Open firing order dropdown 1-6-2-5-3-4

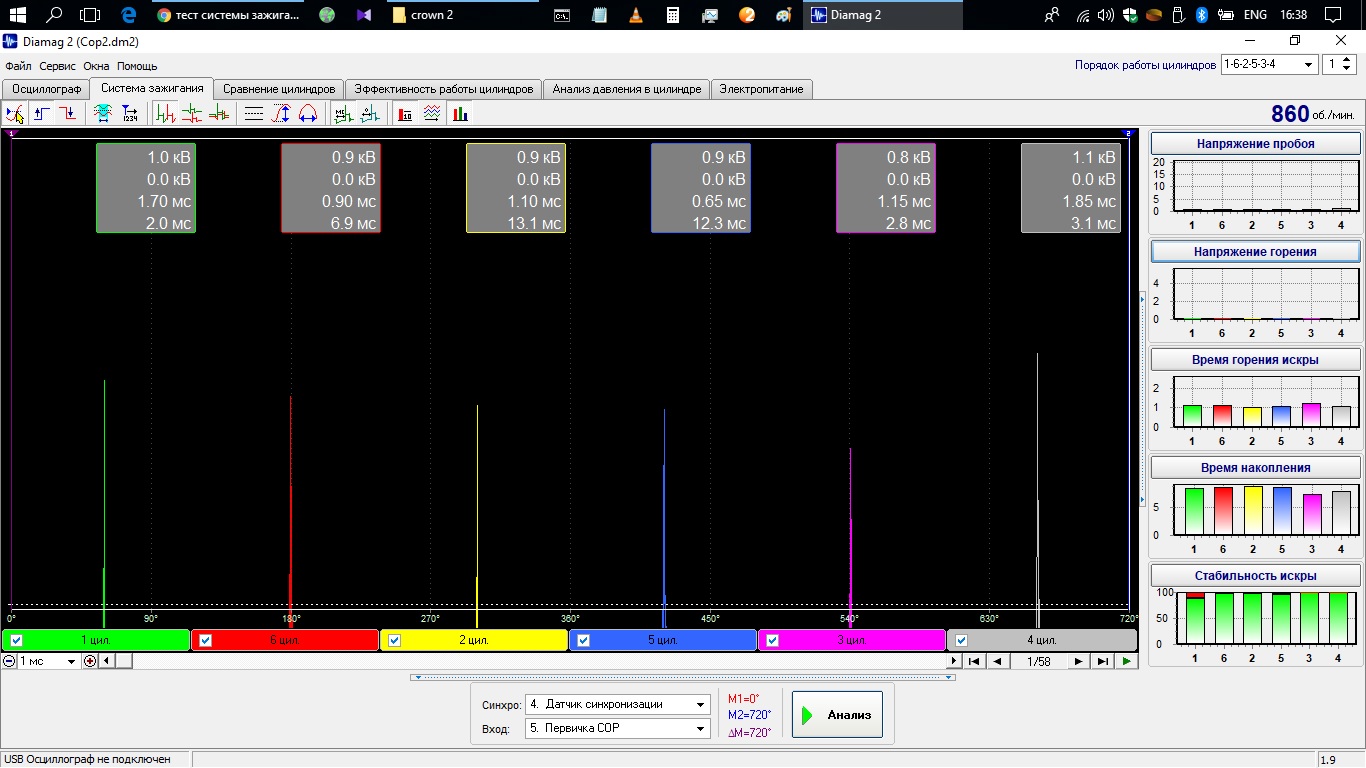click(1269, 64)
